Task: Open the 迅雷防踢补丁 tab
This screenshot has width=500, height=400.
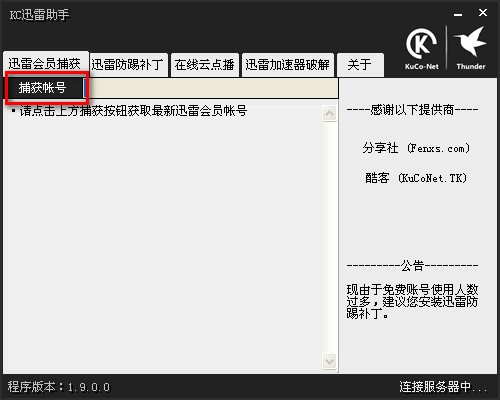Action: (128, 65)
